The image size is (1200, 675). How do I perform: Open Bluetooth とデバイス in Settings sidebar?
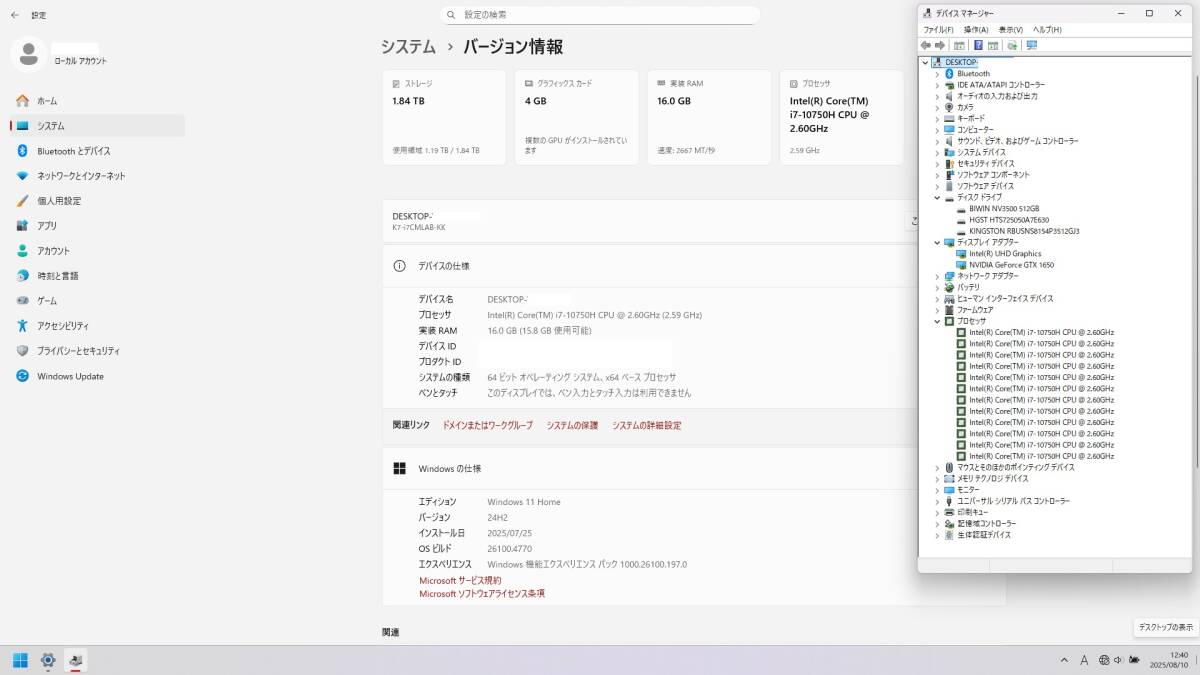coord(97,151)
